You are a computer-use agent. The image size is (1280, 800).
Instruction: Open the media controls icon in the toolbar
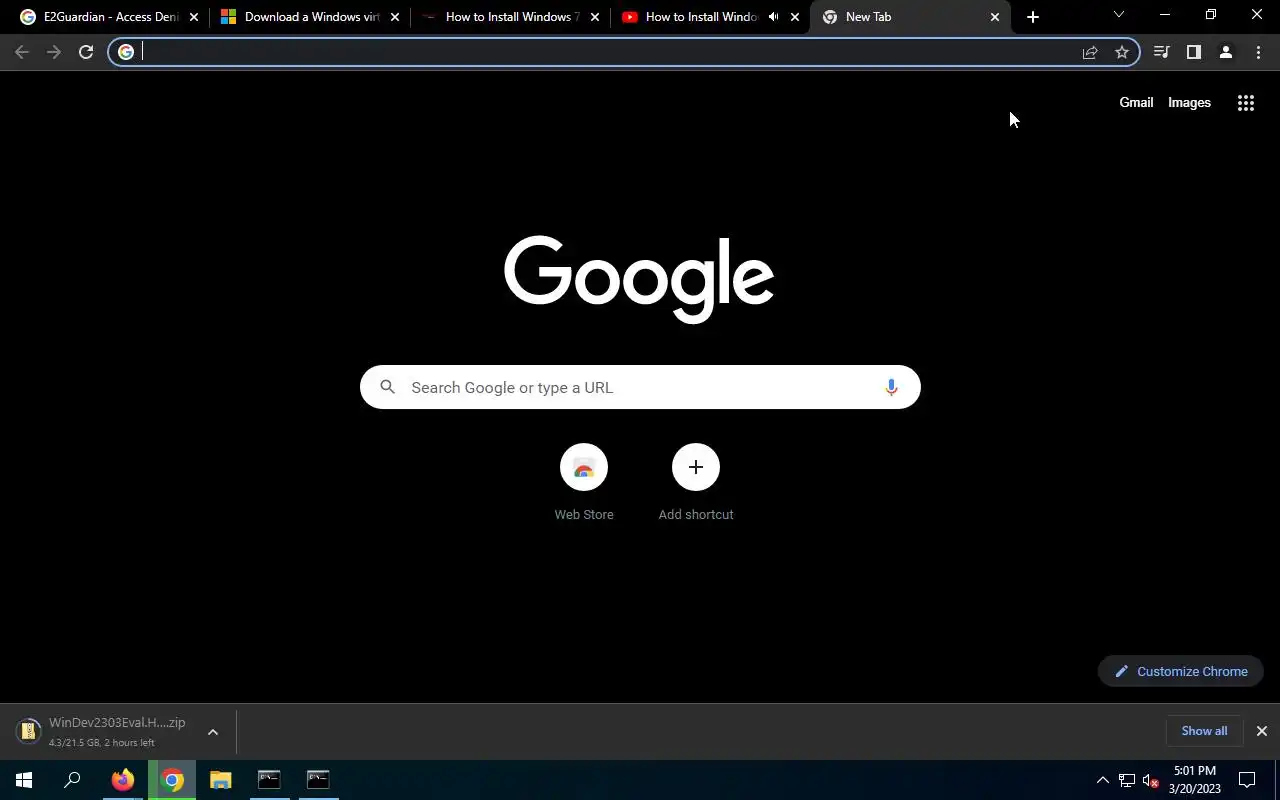(1161, 52)
